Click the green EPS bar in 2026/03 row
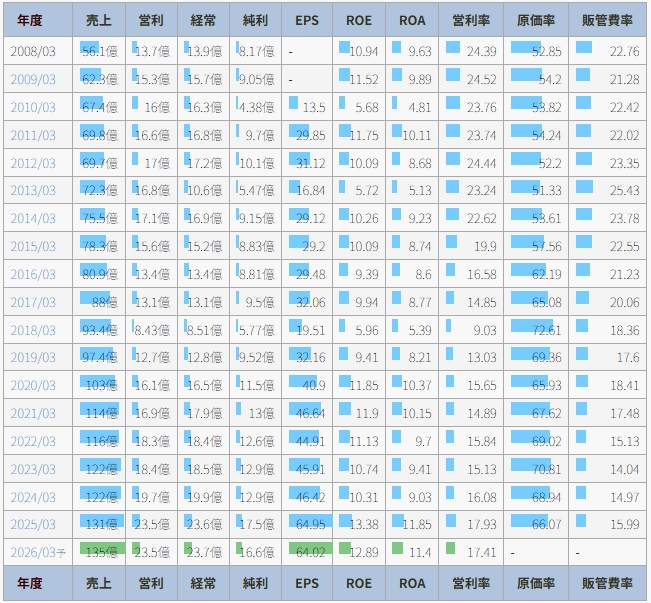Screen dimensions: 651x603 coord(310,548)
